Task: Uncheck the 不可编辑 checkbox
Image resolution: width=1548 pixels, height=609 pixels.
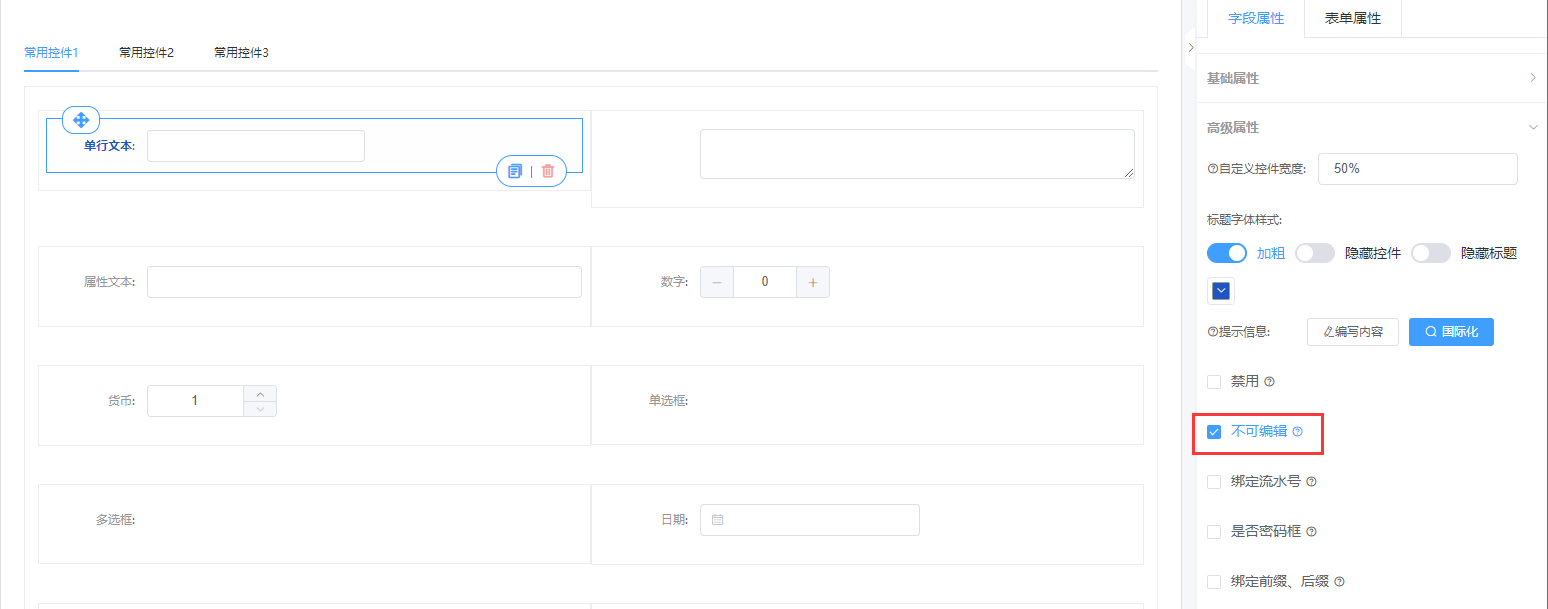Action: [x=1214, y=432]
